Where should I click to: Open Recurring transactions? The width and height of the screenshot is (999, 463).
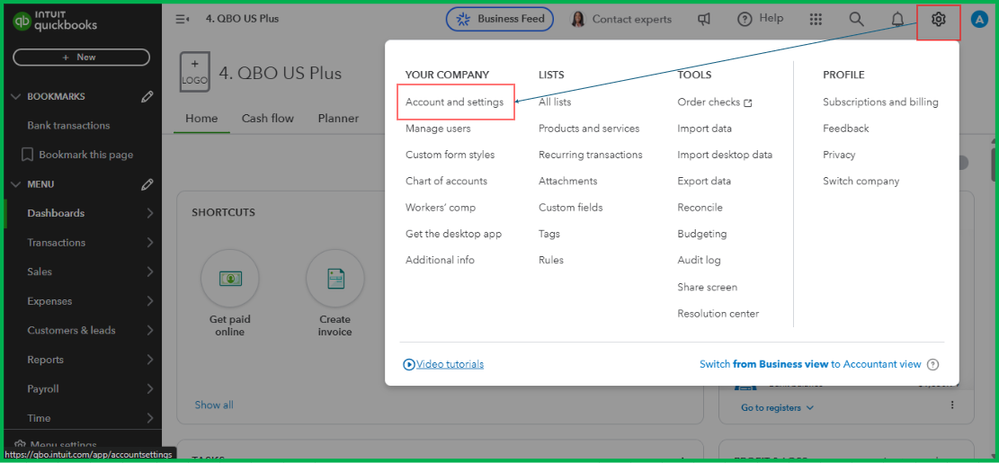[x=591, y=155]
